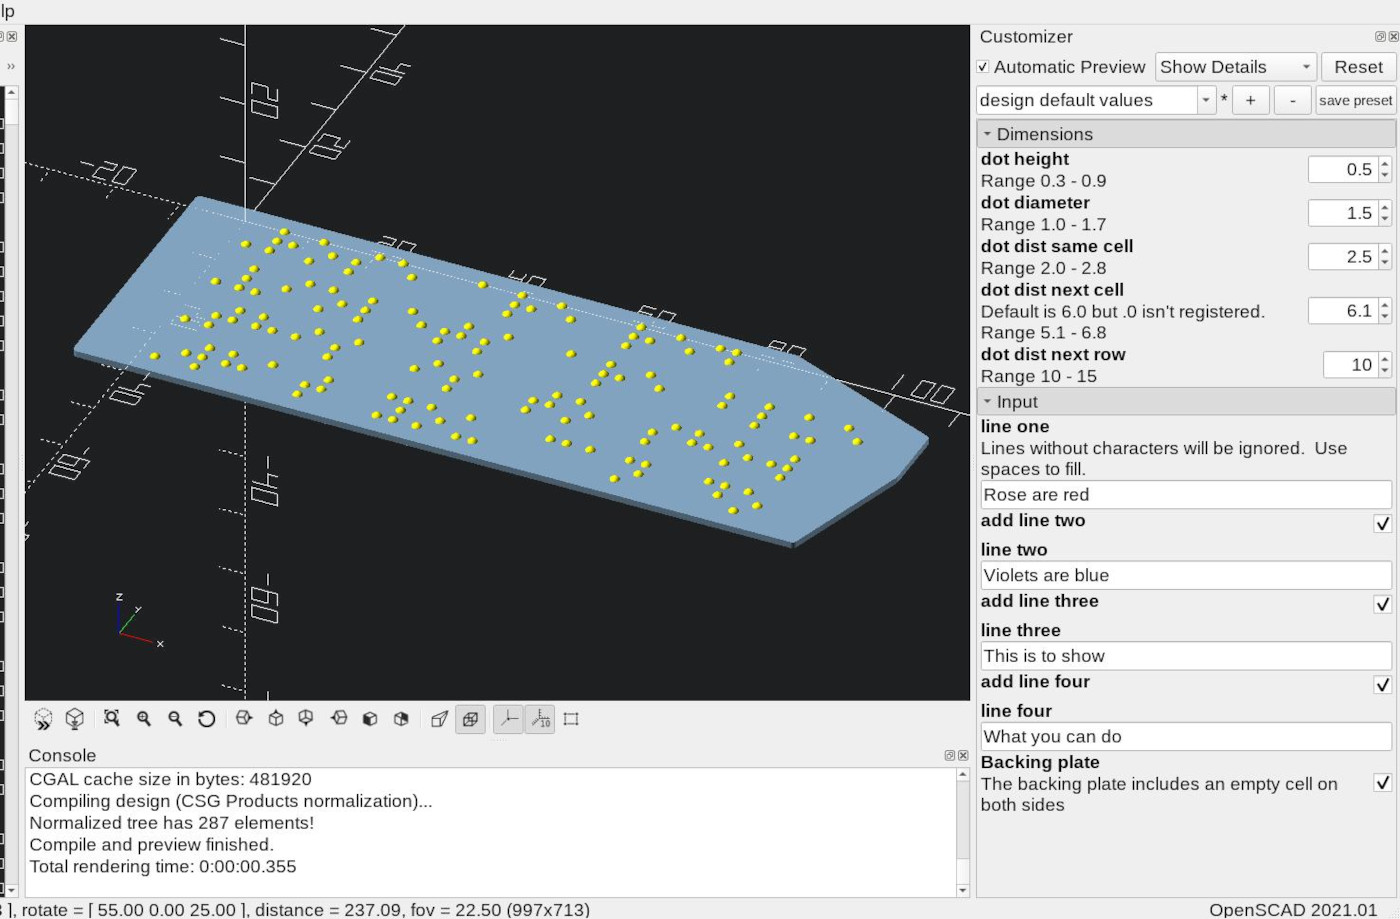Viewport: 1400px width, 919px height.
Task: Click the Console panel scrollbar
Action: coord(963,831)
